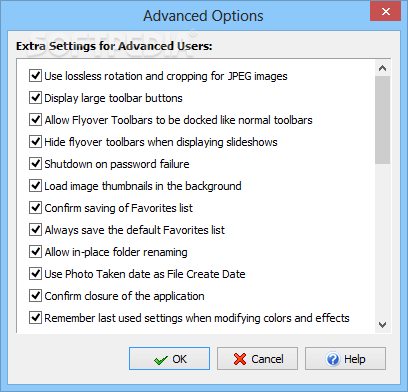Confirm settings with the OK button
This screenshot has width=408, height=392.
[170, 359]
